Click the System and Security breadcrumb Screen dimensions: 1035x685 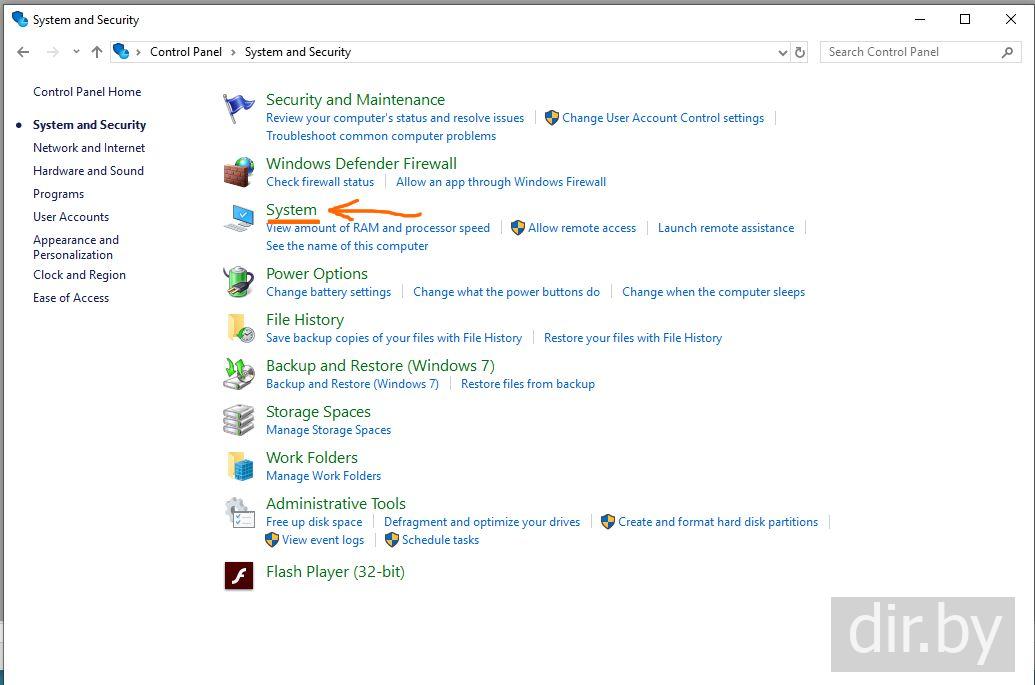click(298, 51)
